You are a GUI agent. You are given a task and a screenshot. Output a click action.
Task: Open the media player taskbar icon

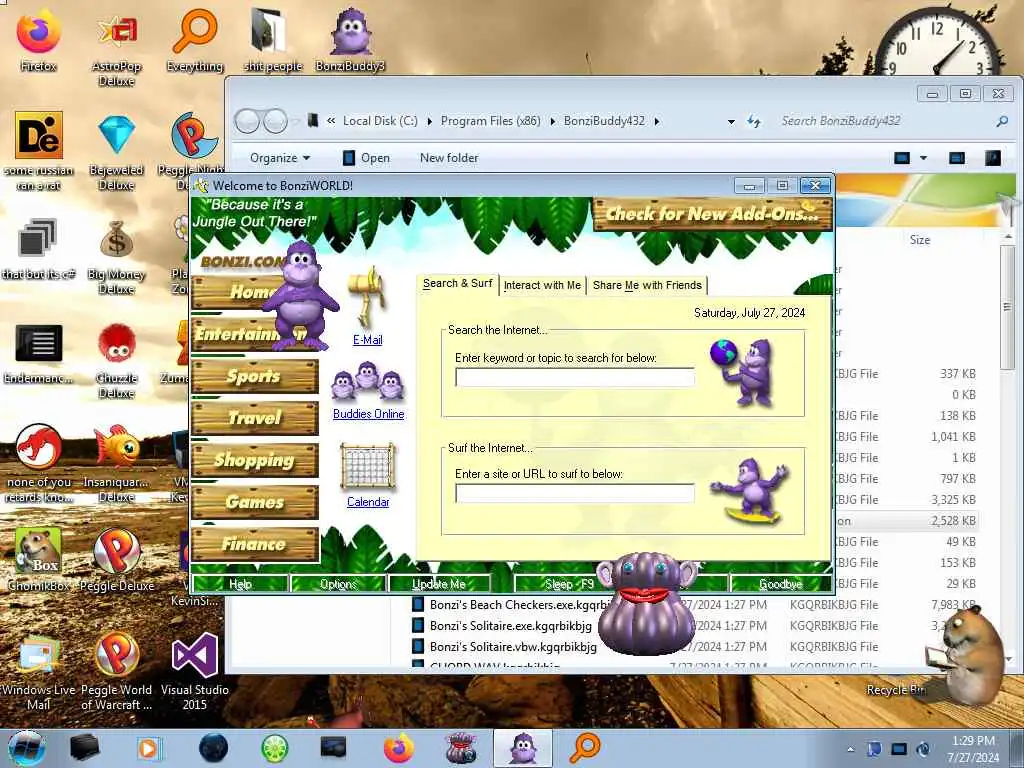[149, 748]
